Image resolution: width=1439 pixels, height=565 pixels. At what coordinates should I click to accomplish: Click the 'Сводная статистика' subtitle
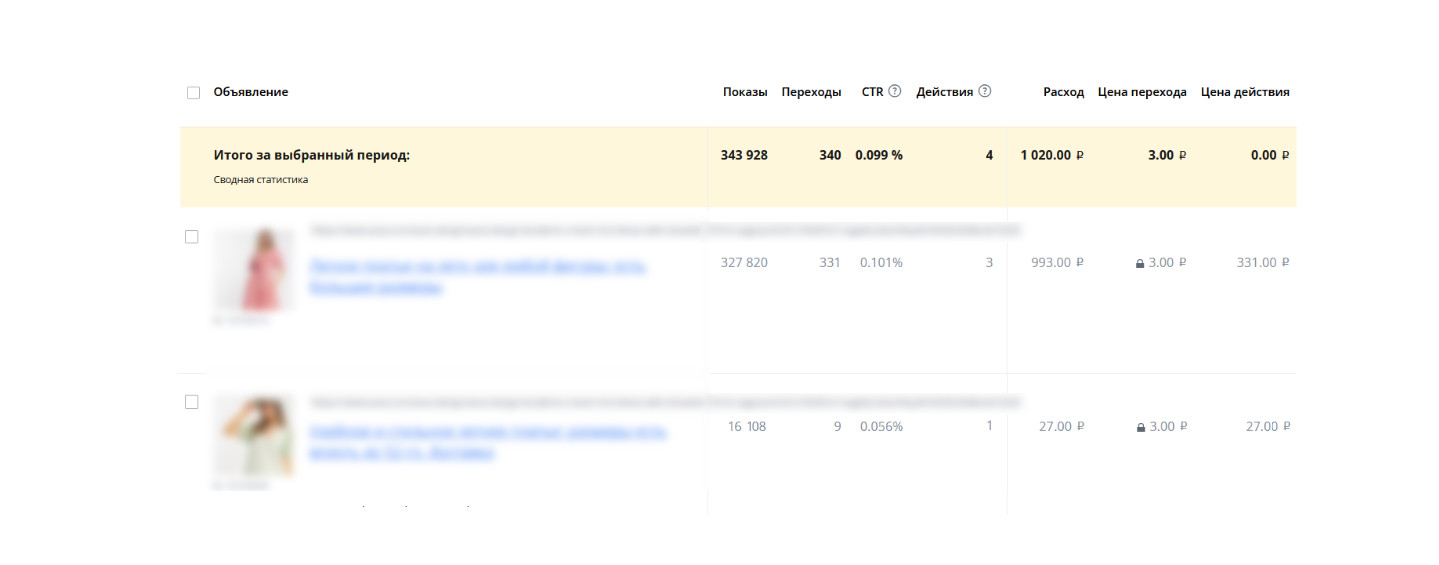click(261, 180)
